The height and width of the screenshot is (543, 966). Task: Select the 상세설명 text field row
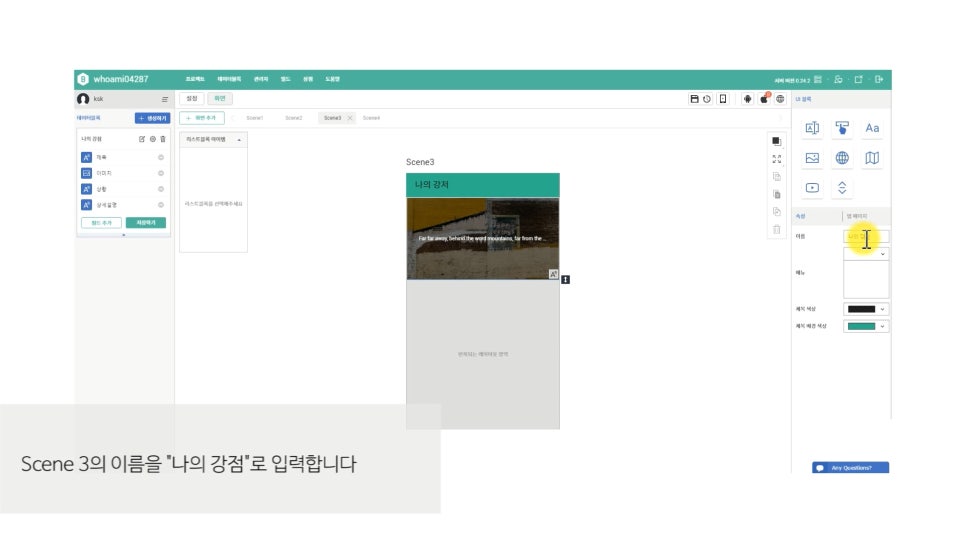coord(123,205)
